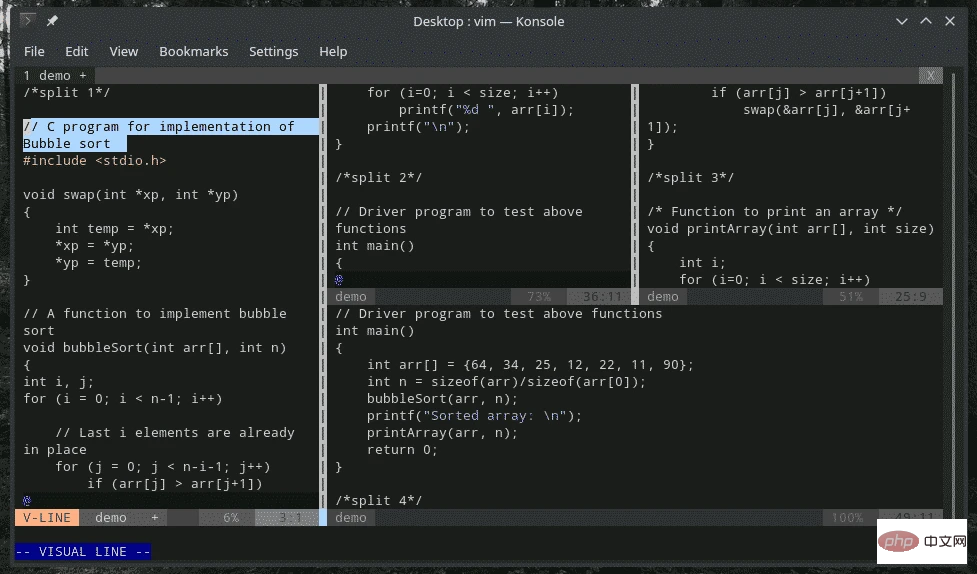The height and width of the screenshot is (574, 977).
Task: Select the '1 demo +' vim tab
Action: tap(55, 75)
